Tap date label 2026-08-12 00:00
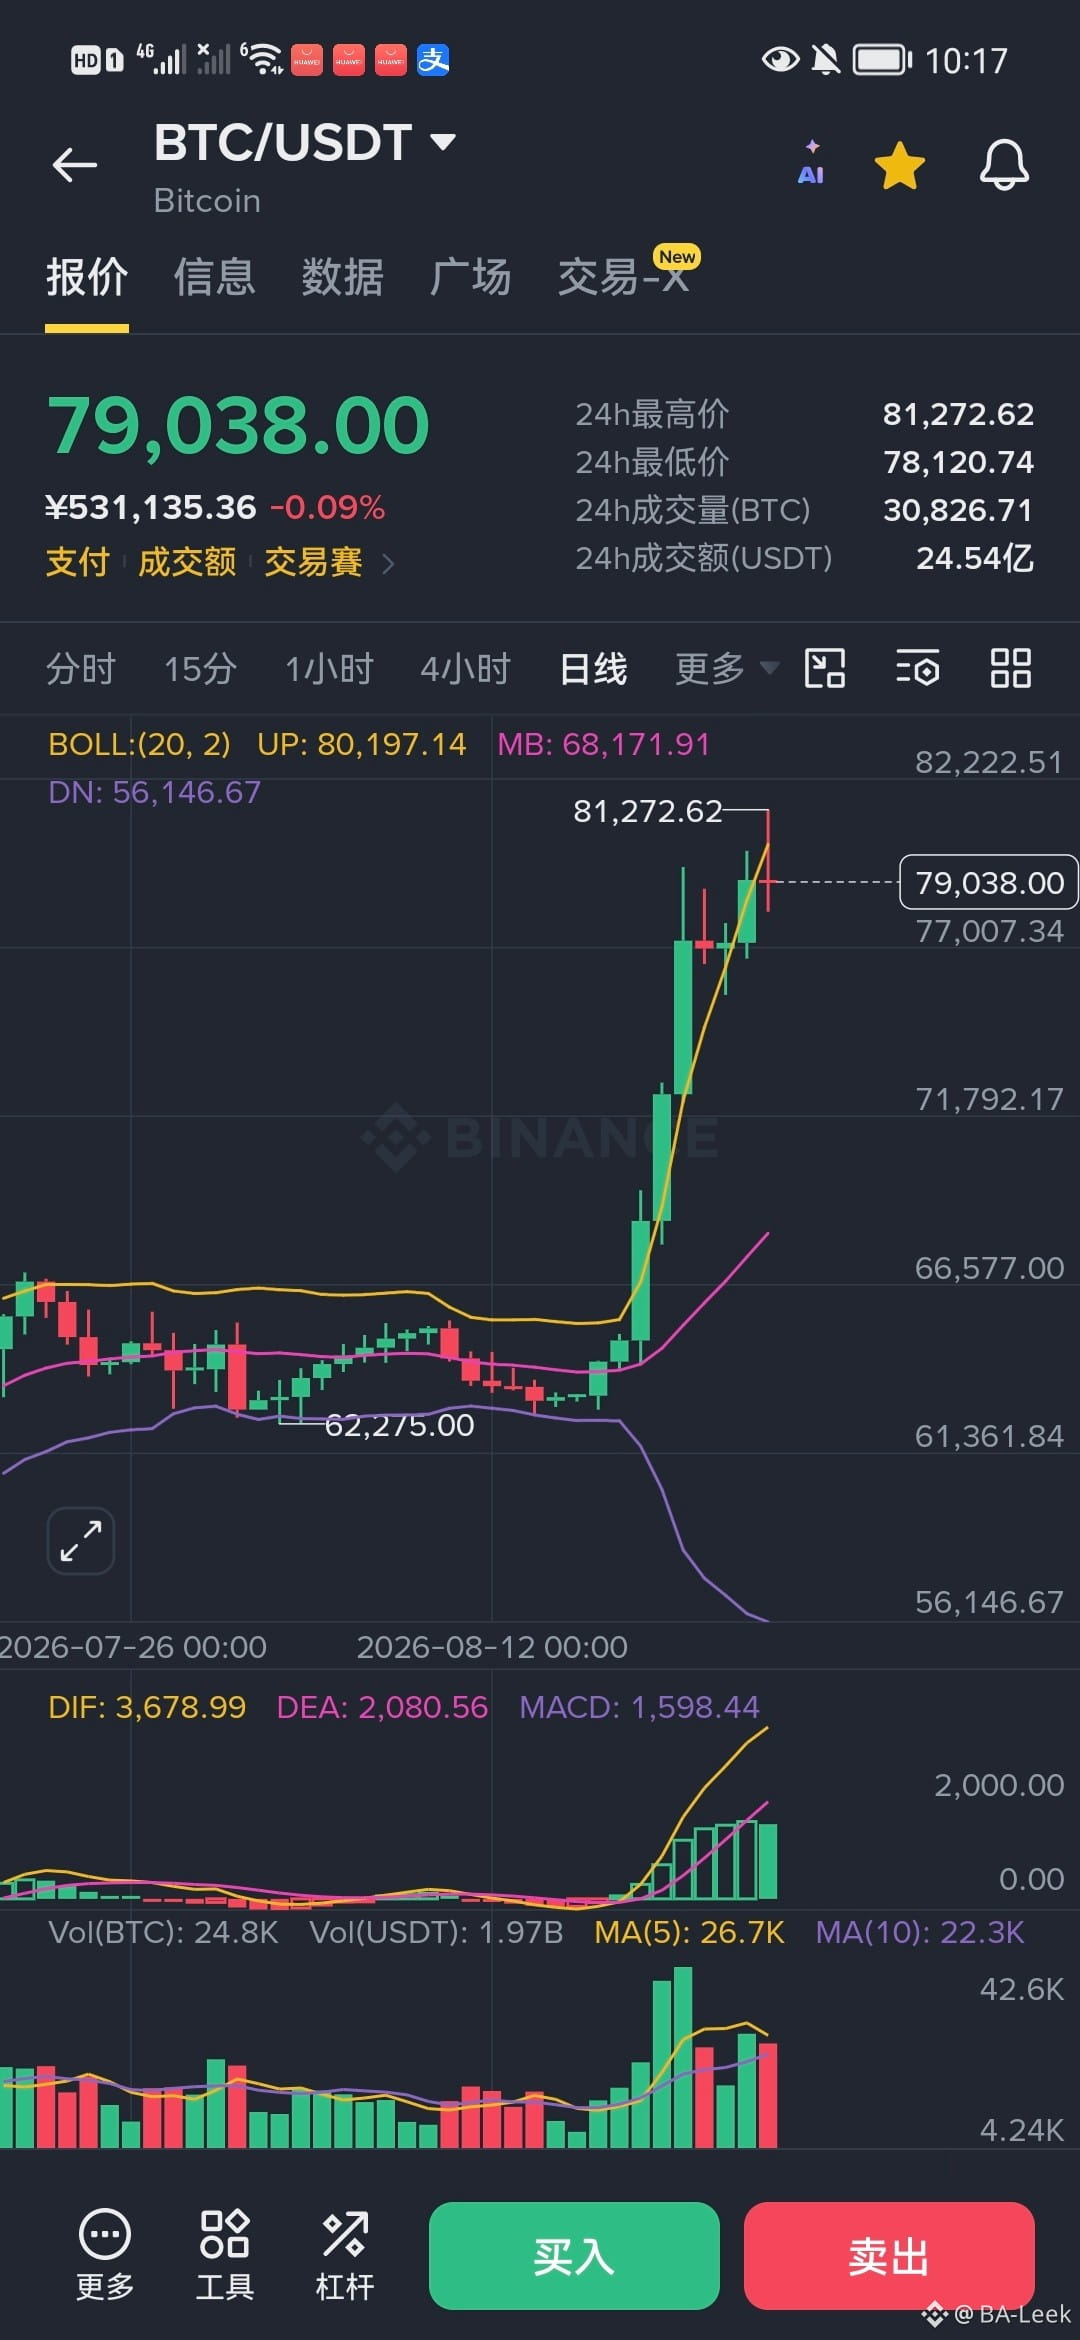Image resolution: width=1080 pixels, height=2340 pixels. tap(492, 1647)
